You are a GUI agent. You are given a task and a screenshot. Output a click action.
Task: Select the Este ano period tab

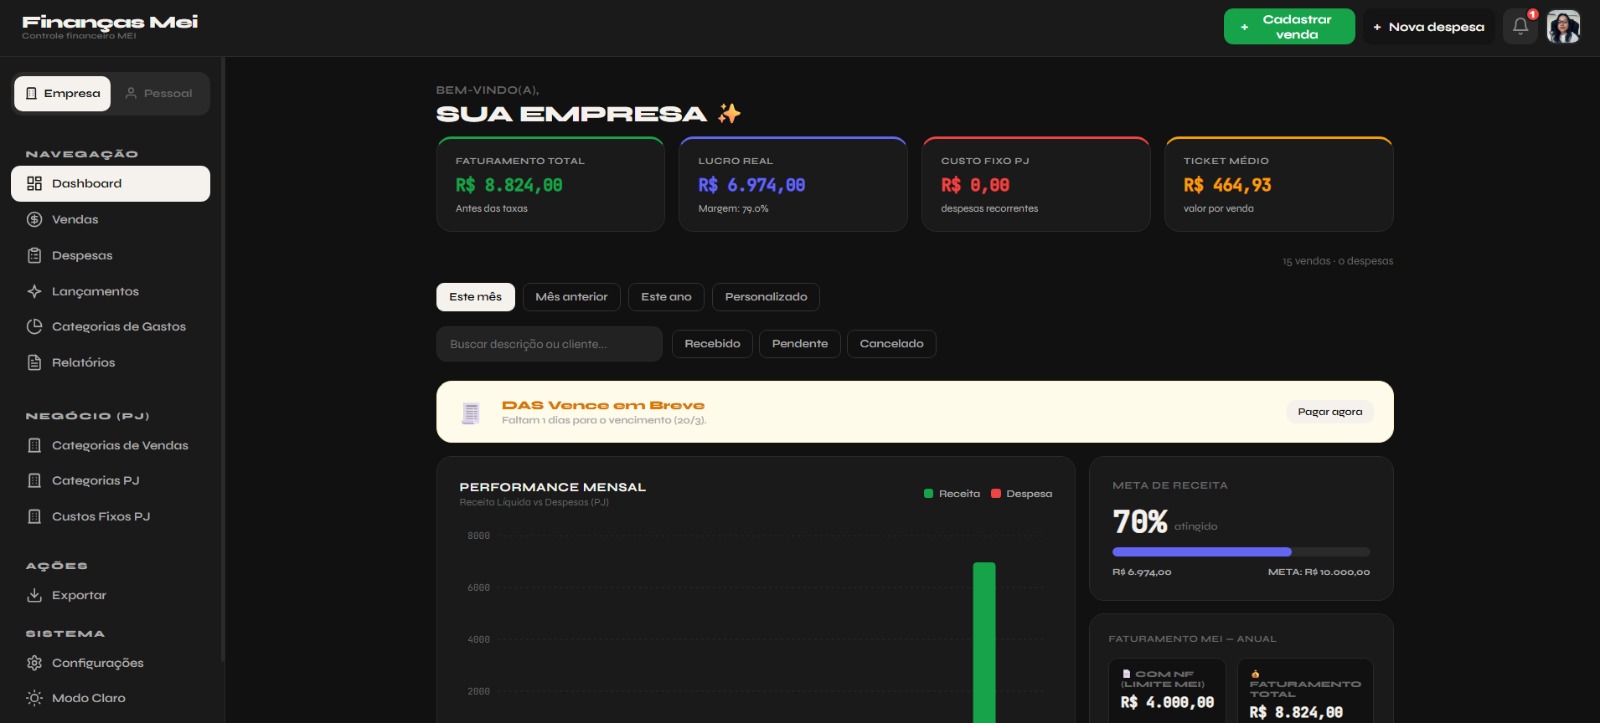pyautogui.click(x=666, y=297)
